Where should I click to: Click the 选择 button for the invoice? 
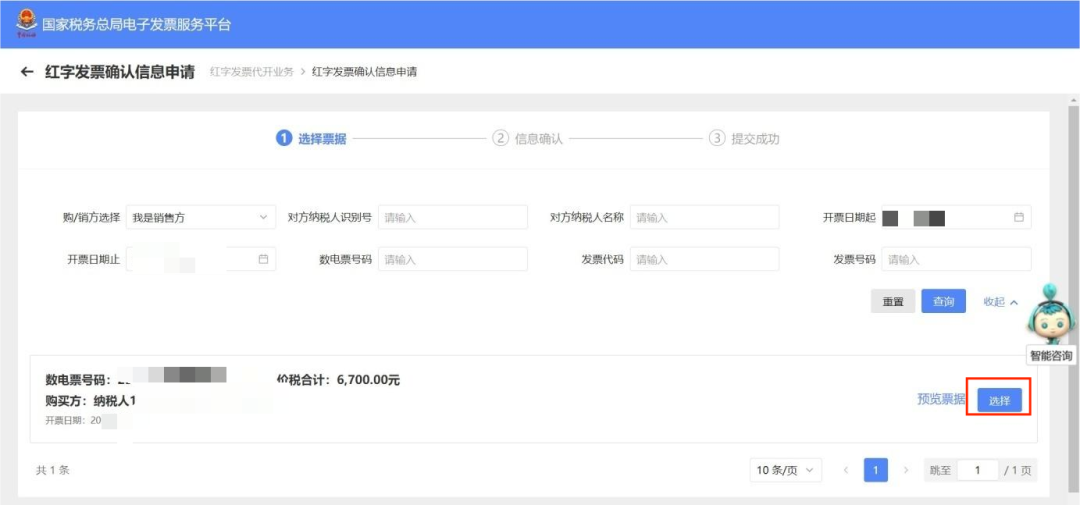click(x=999, y=401)
